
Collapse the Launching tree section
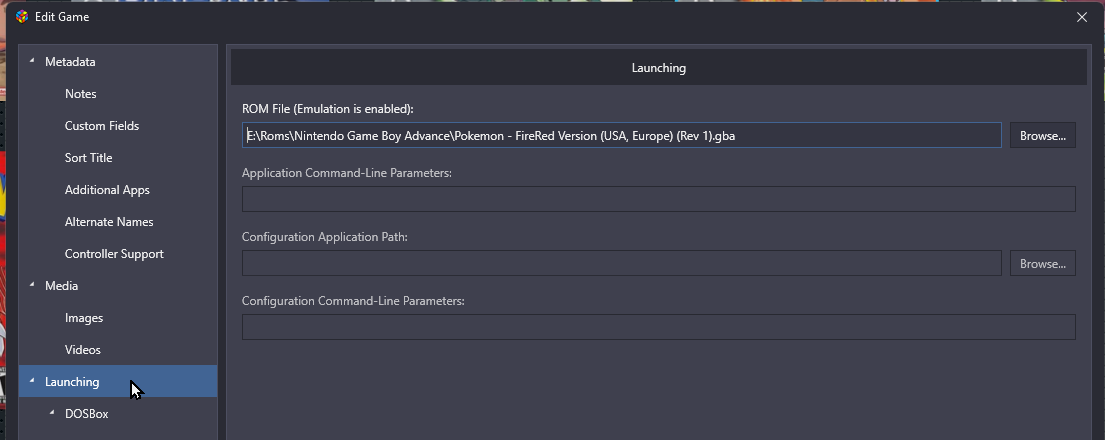pos(32,382)
